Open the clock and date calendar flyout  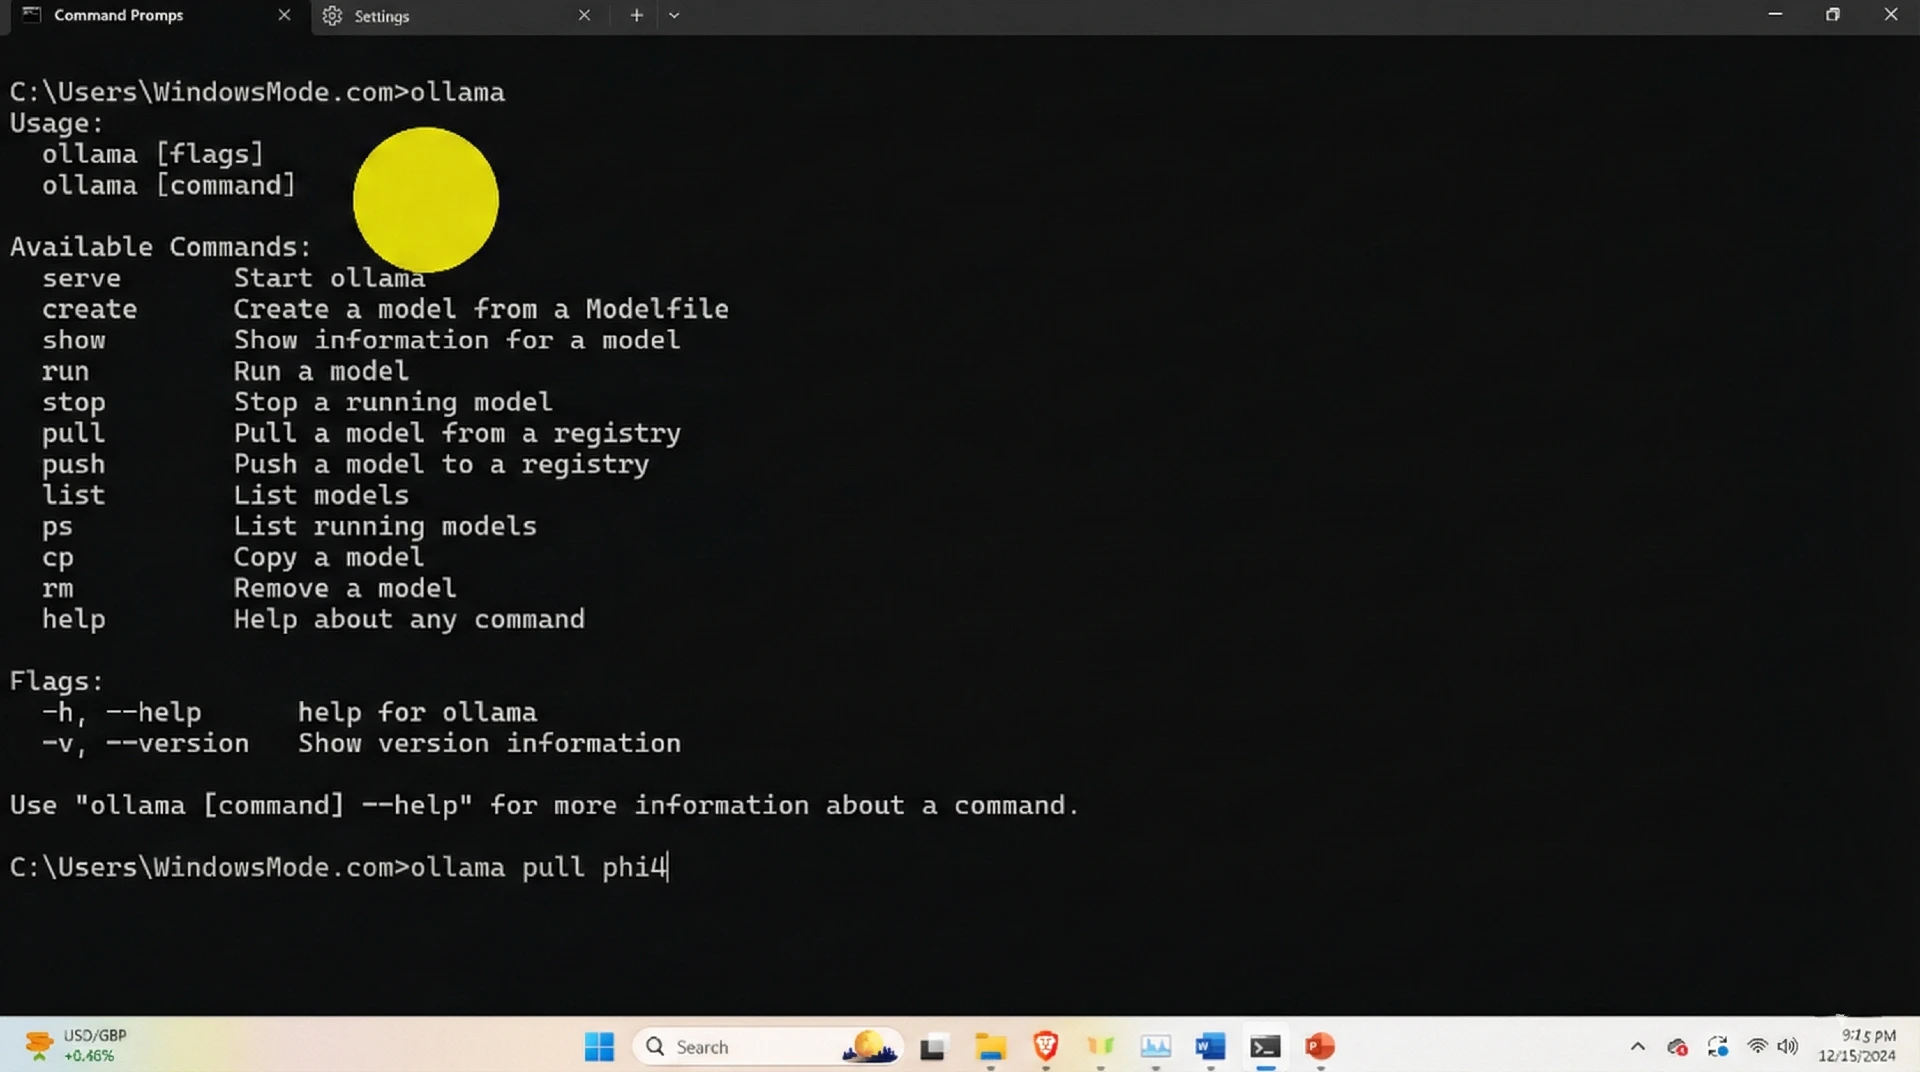[x=1857, y=1045]
